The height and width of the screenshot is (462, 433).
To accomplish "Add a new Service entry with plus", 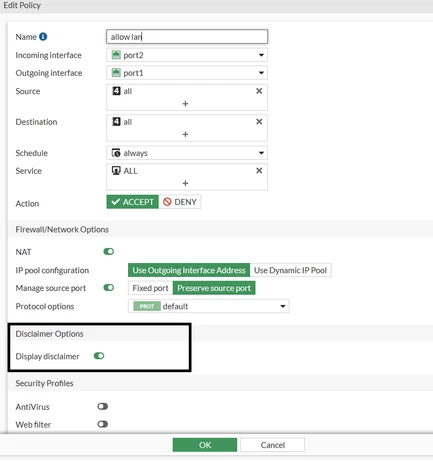I will click(185, 183).
